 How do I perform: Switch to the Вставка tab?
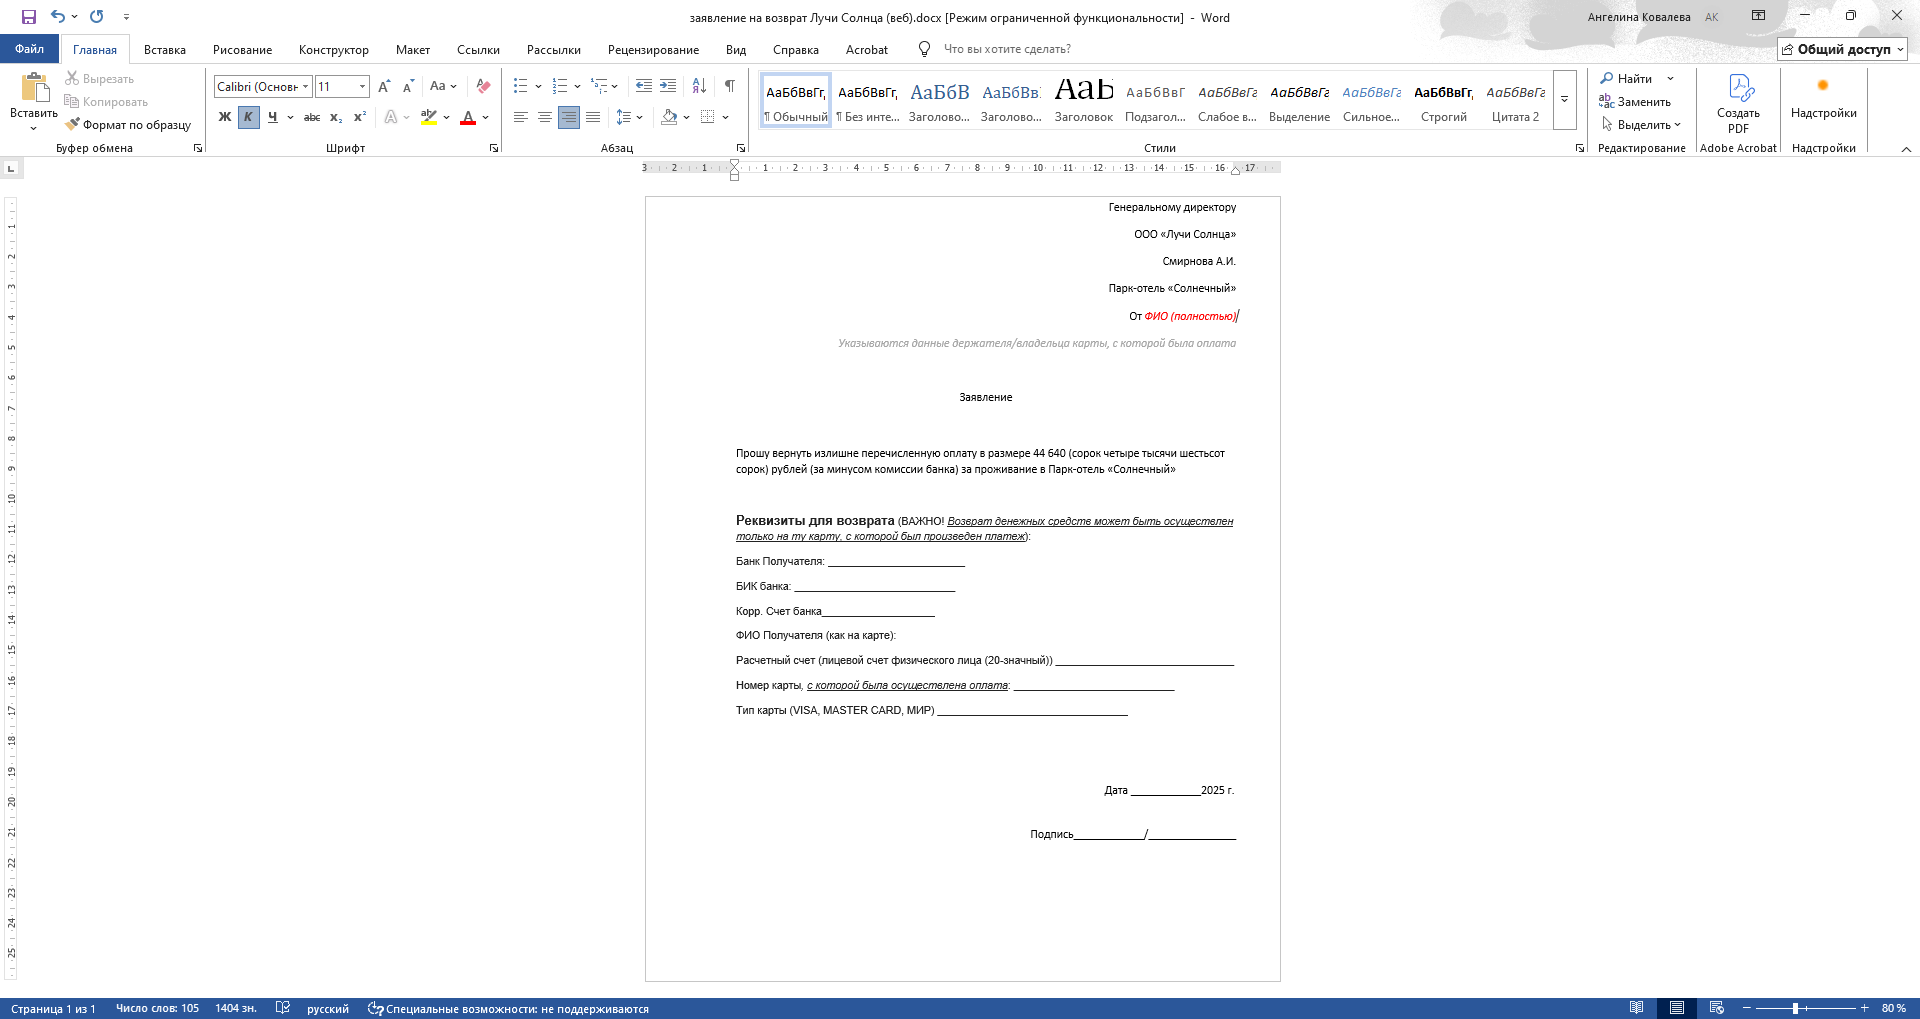[165, 50]
